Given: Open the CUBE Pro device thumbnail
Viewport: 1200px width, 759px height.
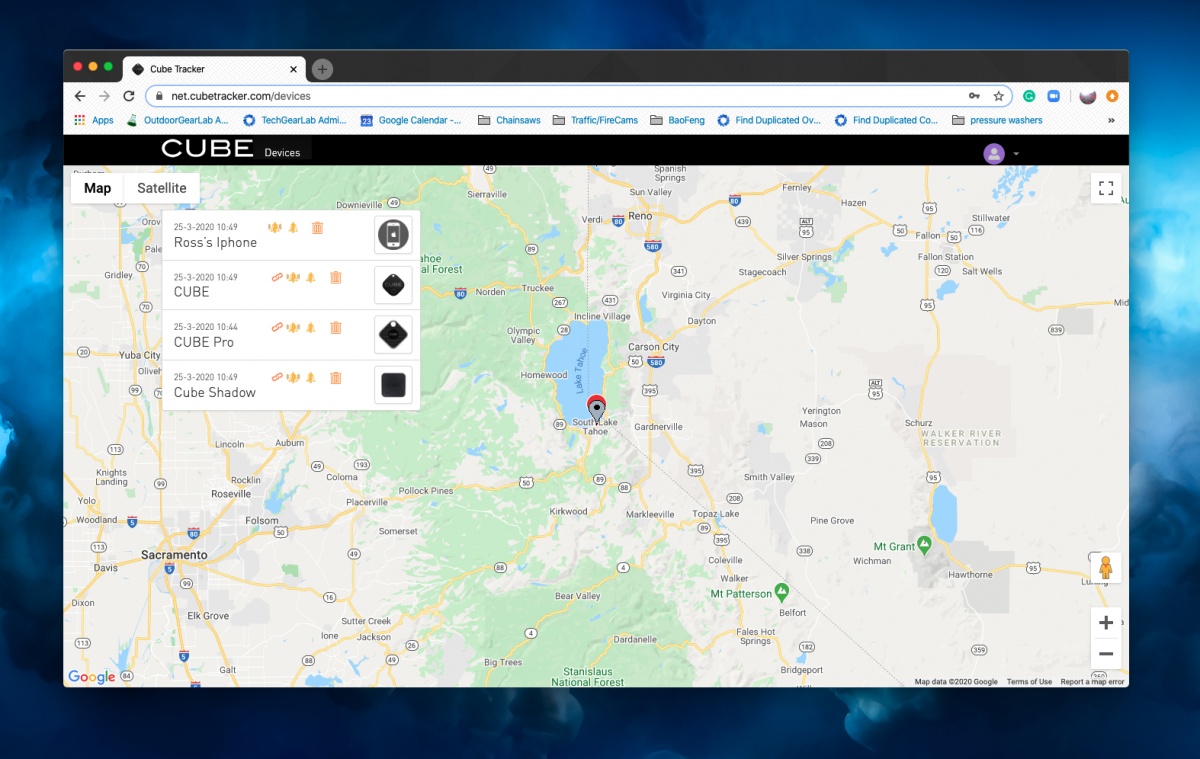Looking at the screenshot, I should tap(393, 335).
